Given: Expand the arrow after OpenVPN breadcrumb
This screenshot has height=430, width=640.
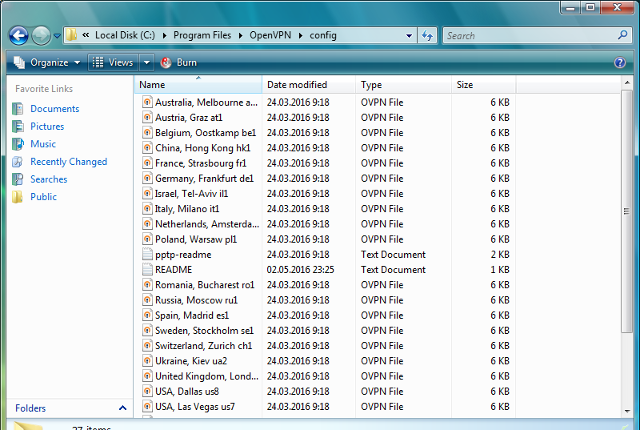Looking at the screenshot, I should pyautogui.click(x=300, y=36).
